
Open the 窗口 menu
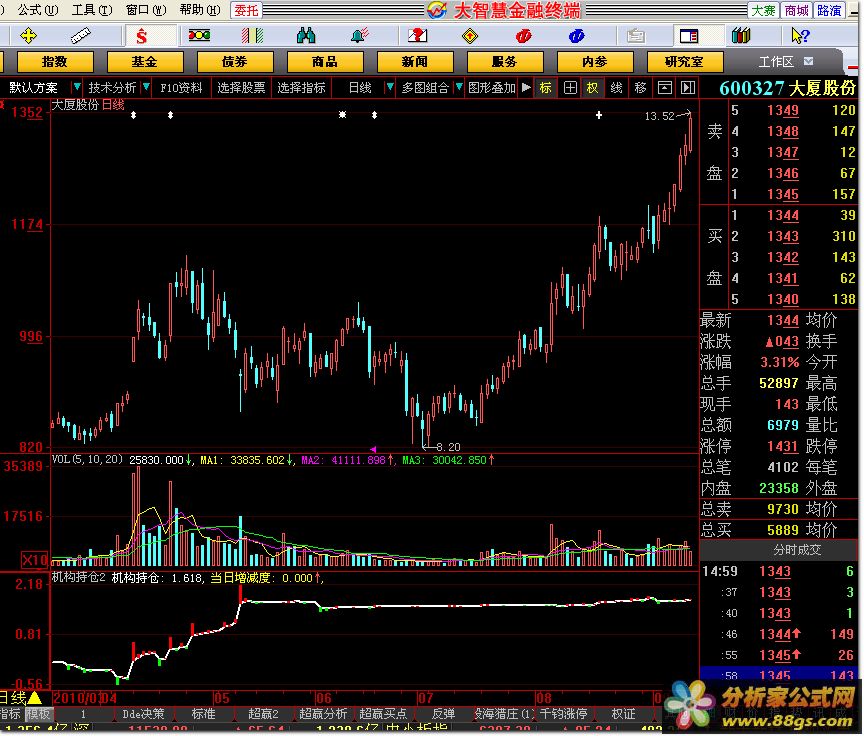145,10
